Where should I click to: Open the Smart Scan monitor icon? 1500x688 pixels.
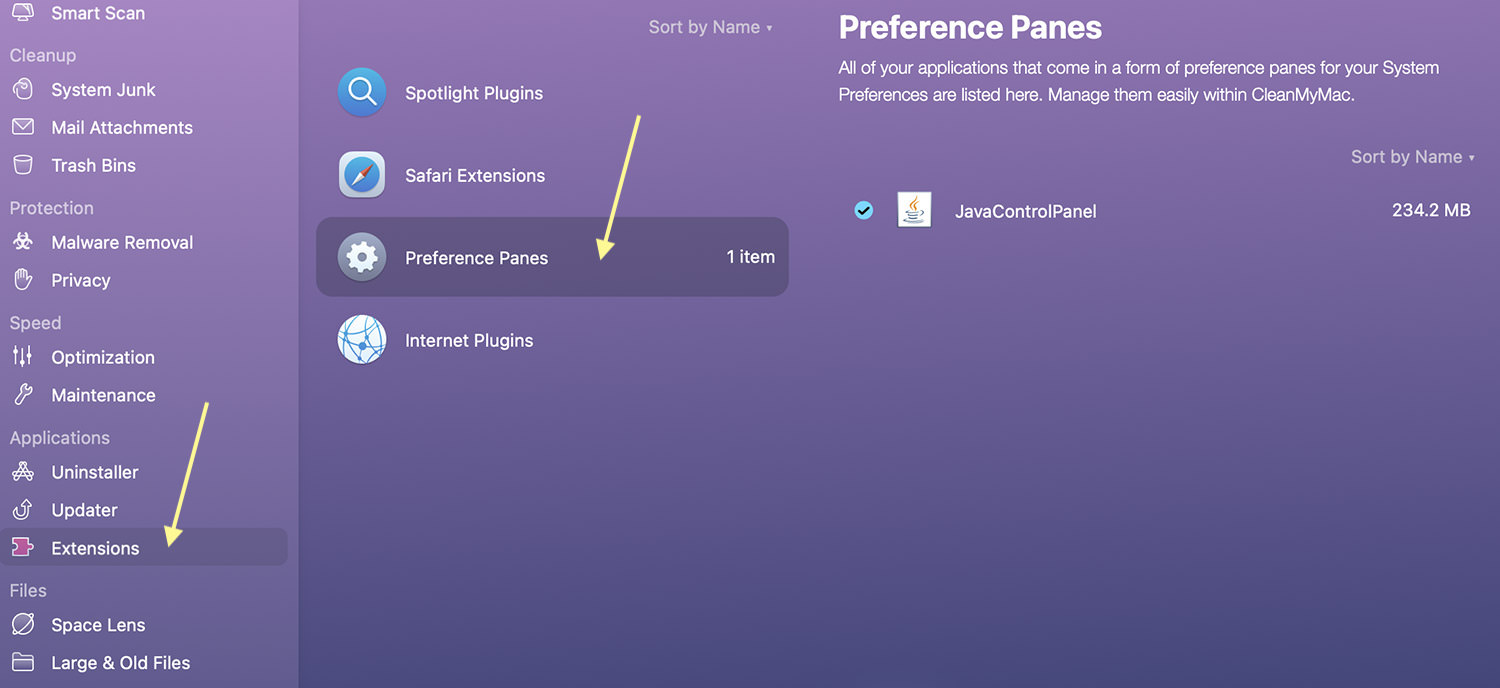22,13
